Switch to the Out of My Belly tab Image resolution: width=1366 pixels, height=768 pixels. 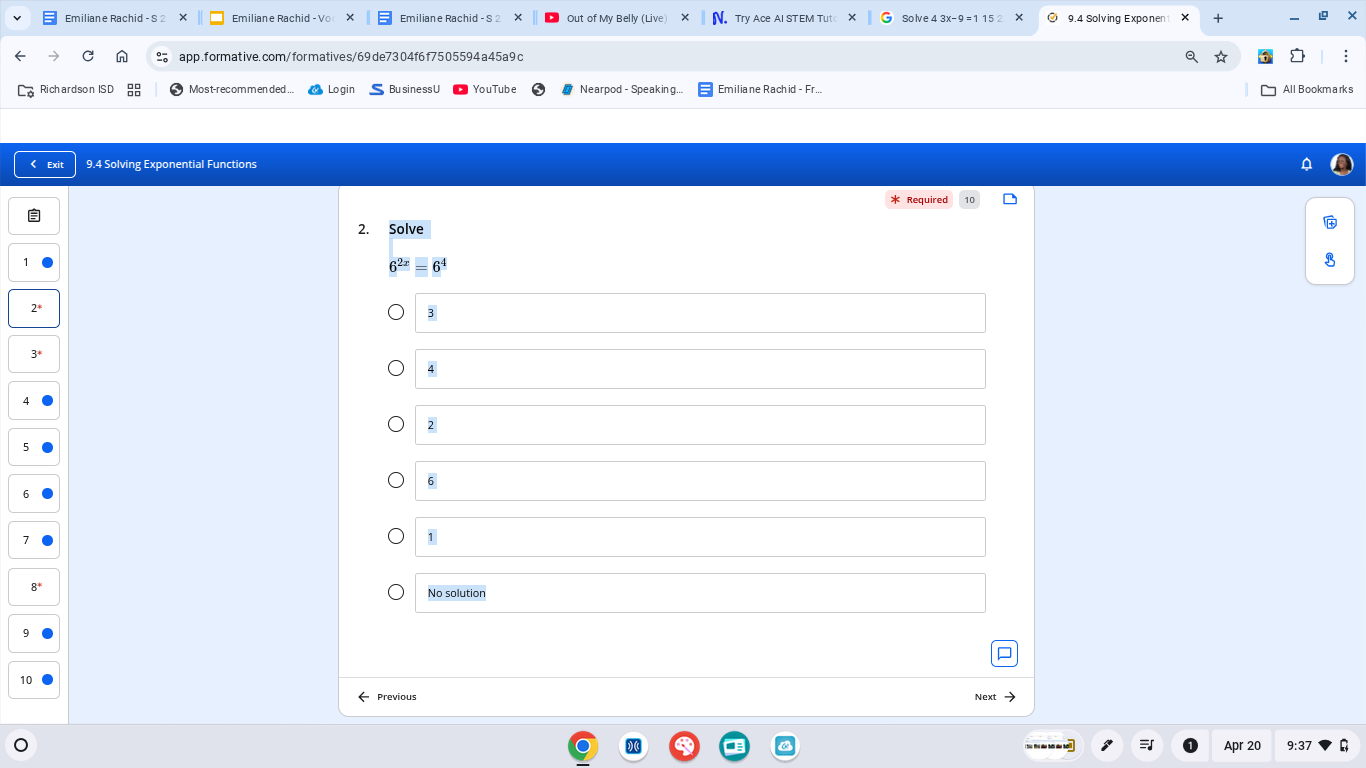(615, 18)
